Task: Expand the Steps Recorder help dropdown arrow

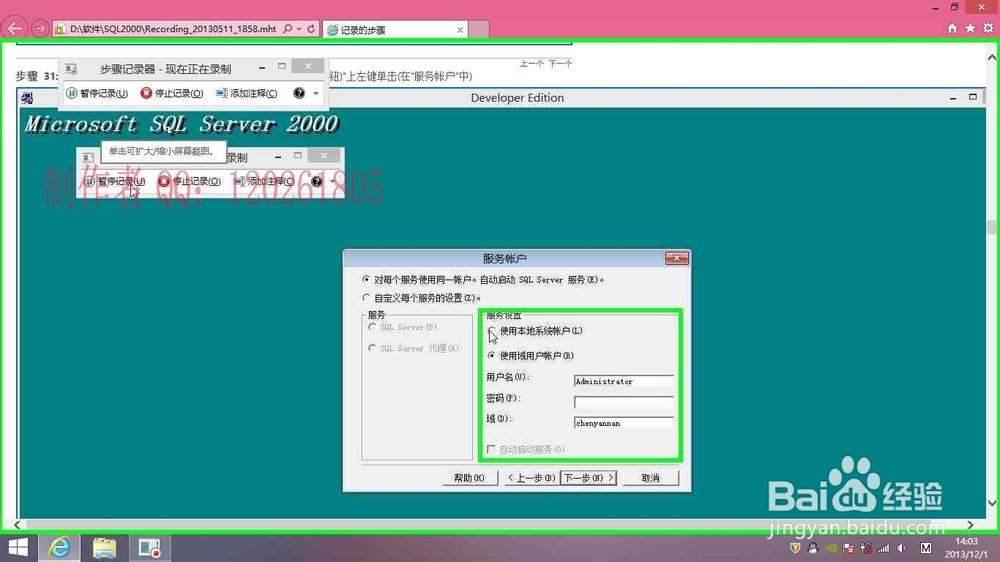Action: point(316,94)
